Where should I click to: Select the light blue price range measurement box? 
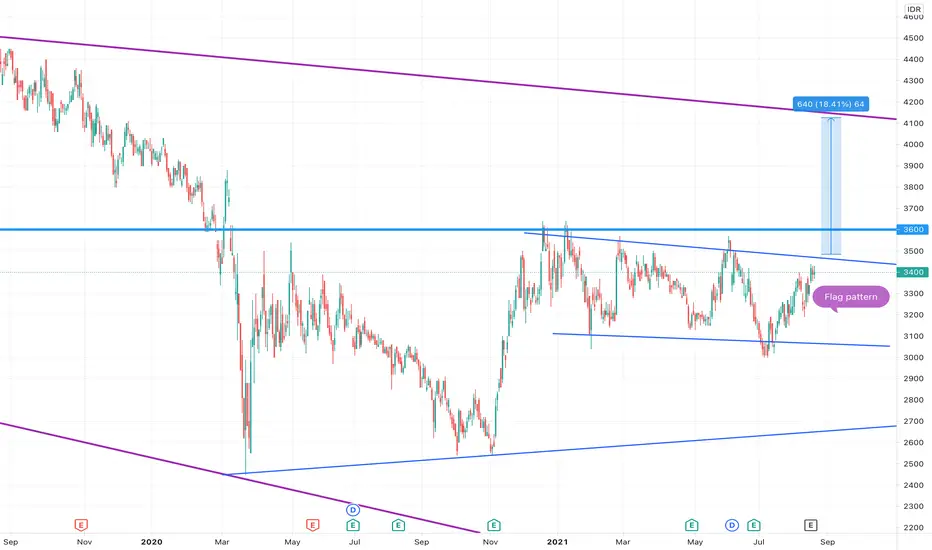831,186
